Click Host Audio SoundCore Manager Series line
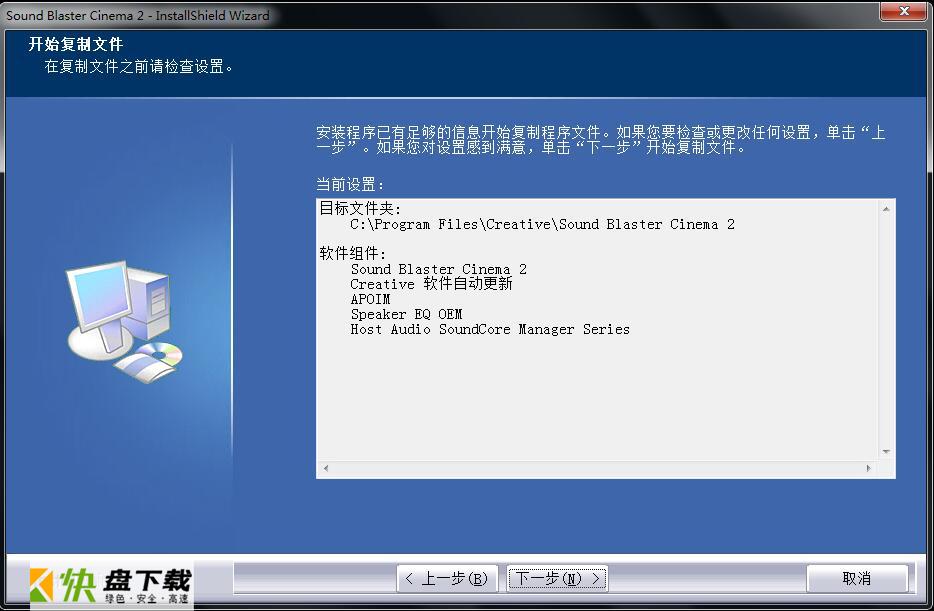The width and height of the screenshot is (934, 611). tap(490, 329)
